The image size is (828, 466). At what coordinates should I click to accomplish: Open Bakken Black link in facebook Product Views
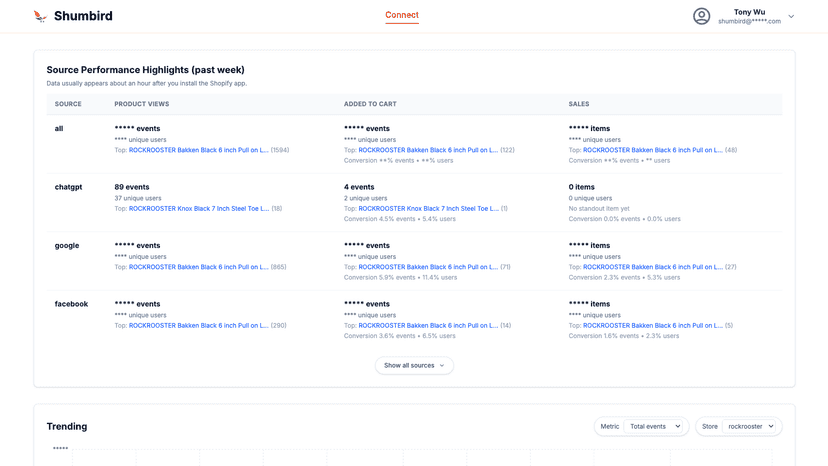[199, 325]
